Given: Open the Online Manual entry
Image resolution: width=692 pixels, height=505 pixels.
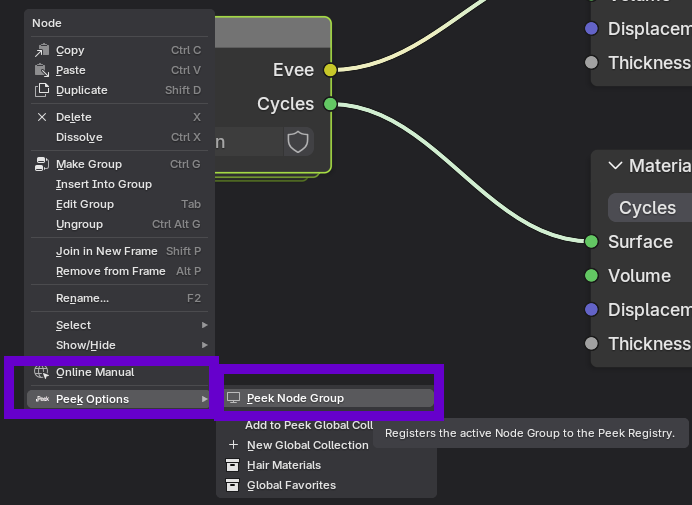Looking at the screenshot, I should pyautogui.click(x=118, y=372).
